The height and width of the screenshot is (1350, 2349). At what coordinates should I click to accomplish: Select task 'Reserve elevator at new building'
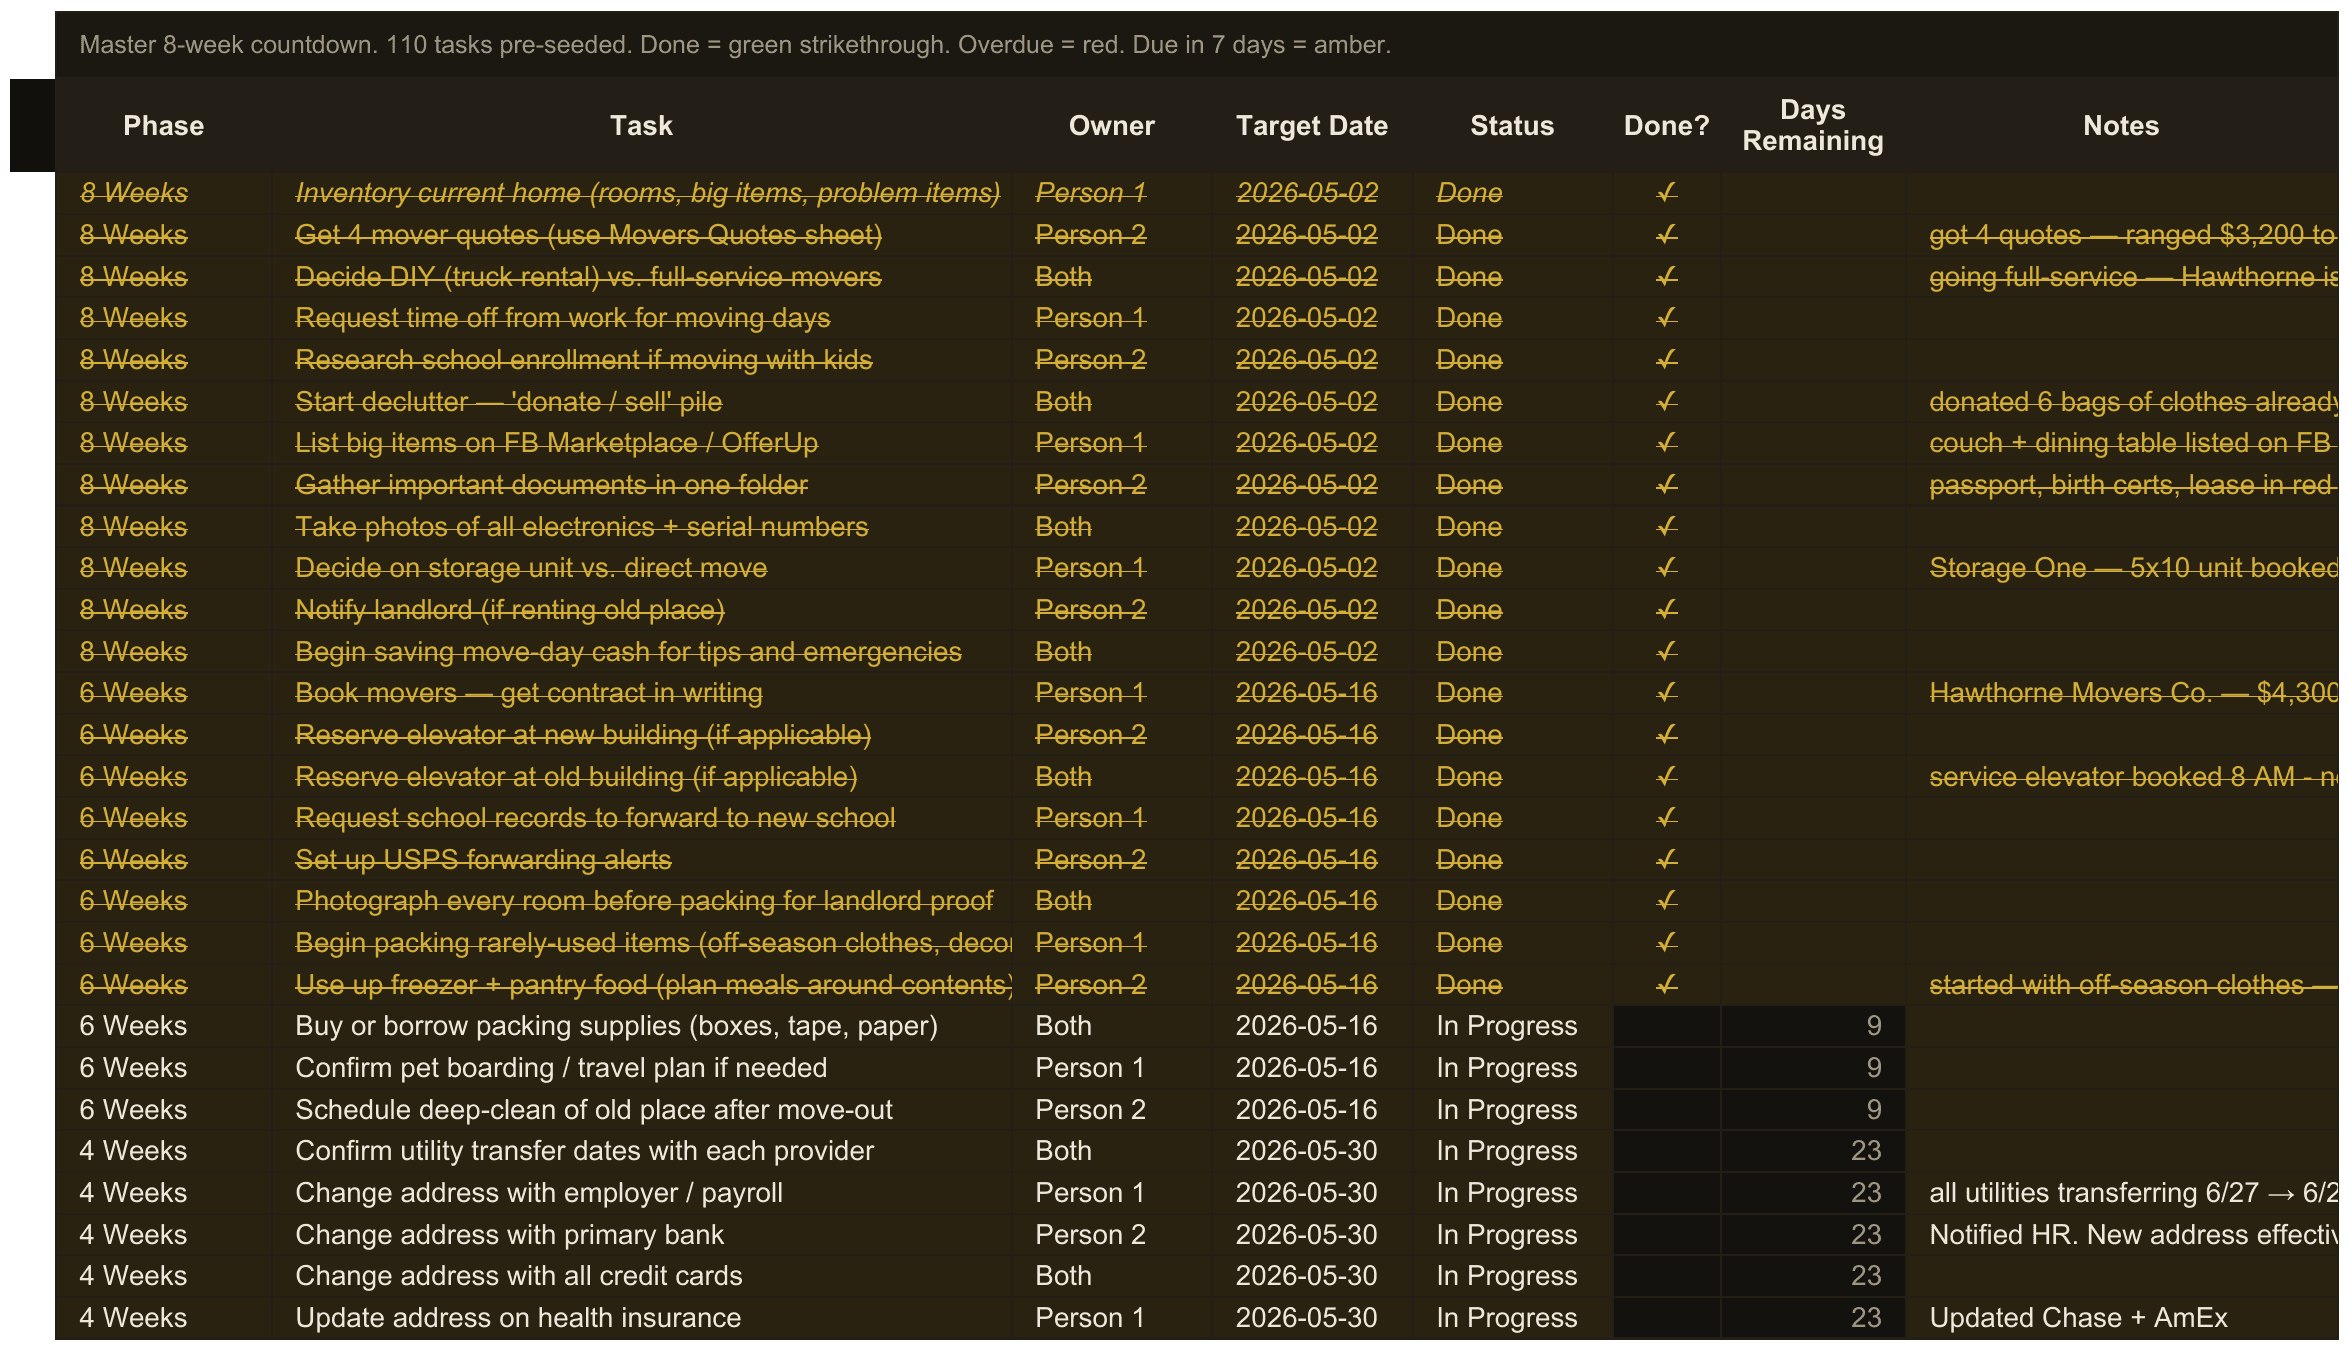point(583,735)
